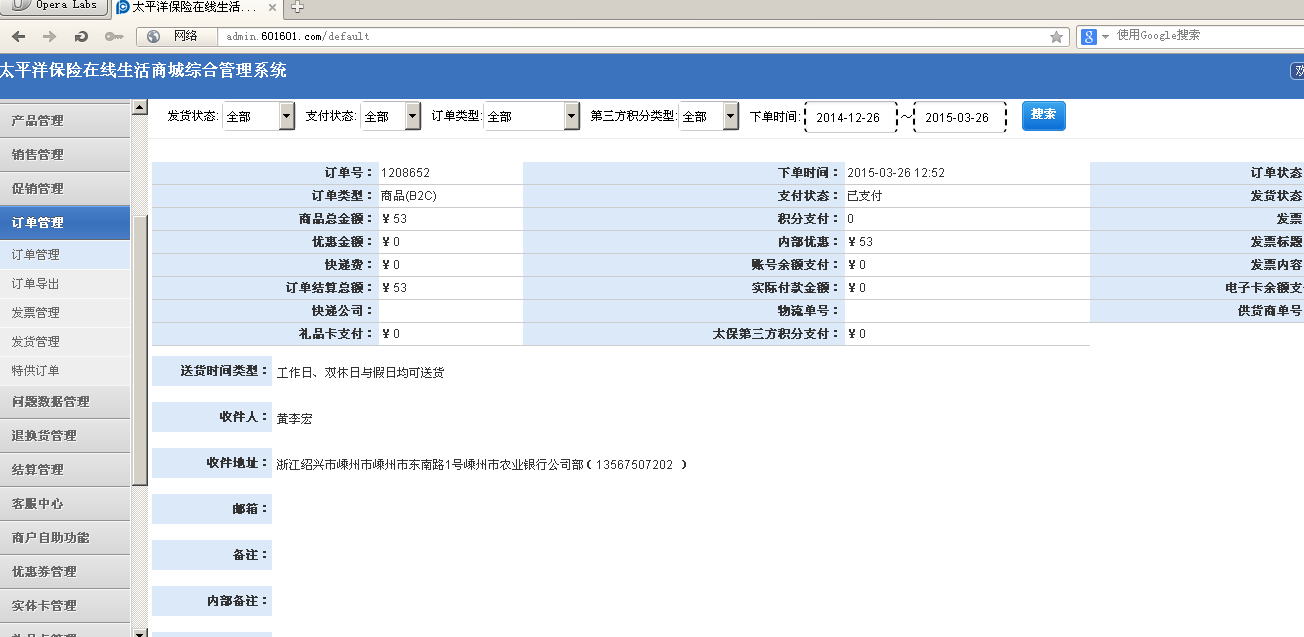Open the Google search engine selector icon
Image resolution: width=1304 pixels, height=637 pixels.
tap(1095, 36)
